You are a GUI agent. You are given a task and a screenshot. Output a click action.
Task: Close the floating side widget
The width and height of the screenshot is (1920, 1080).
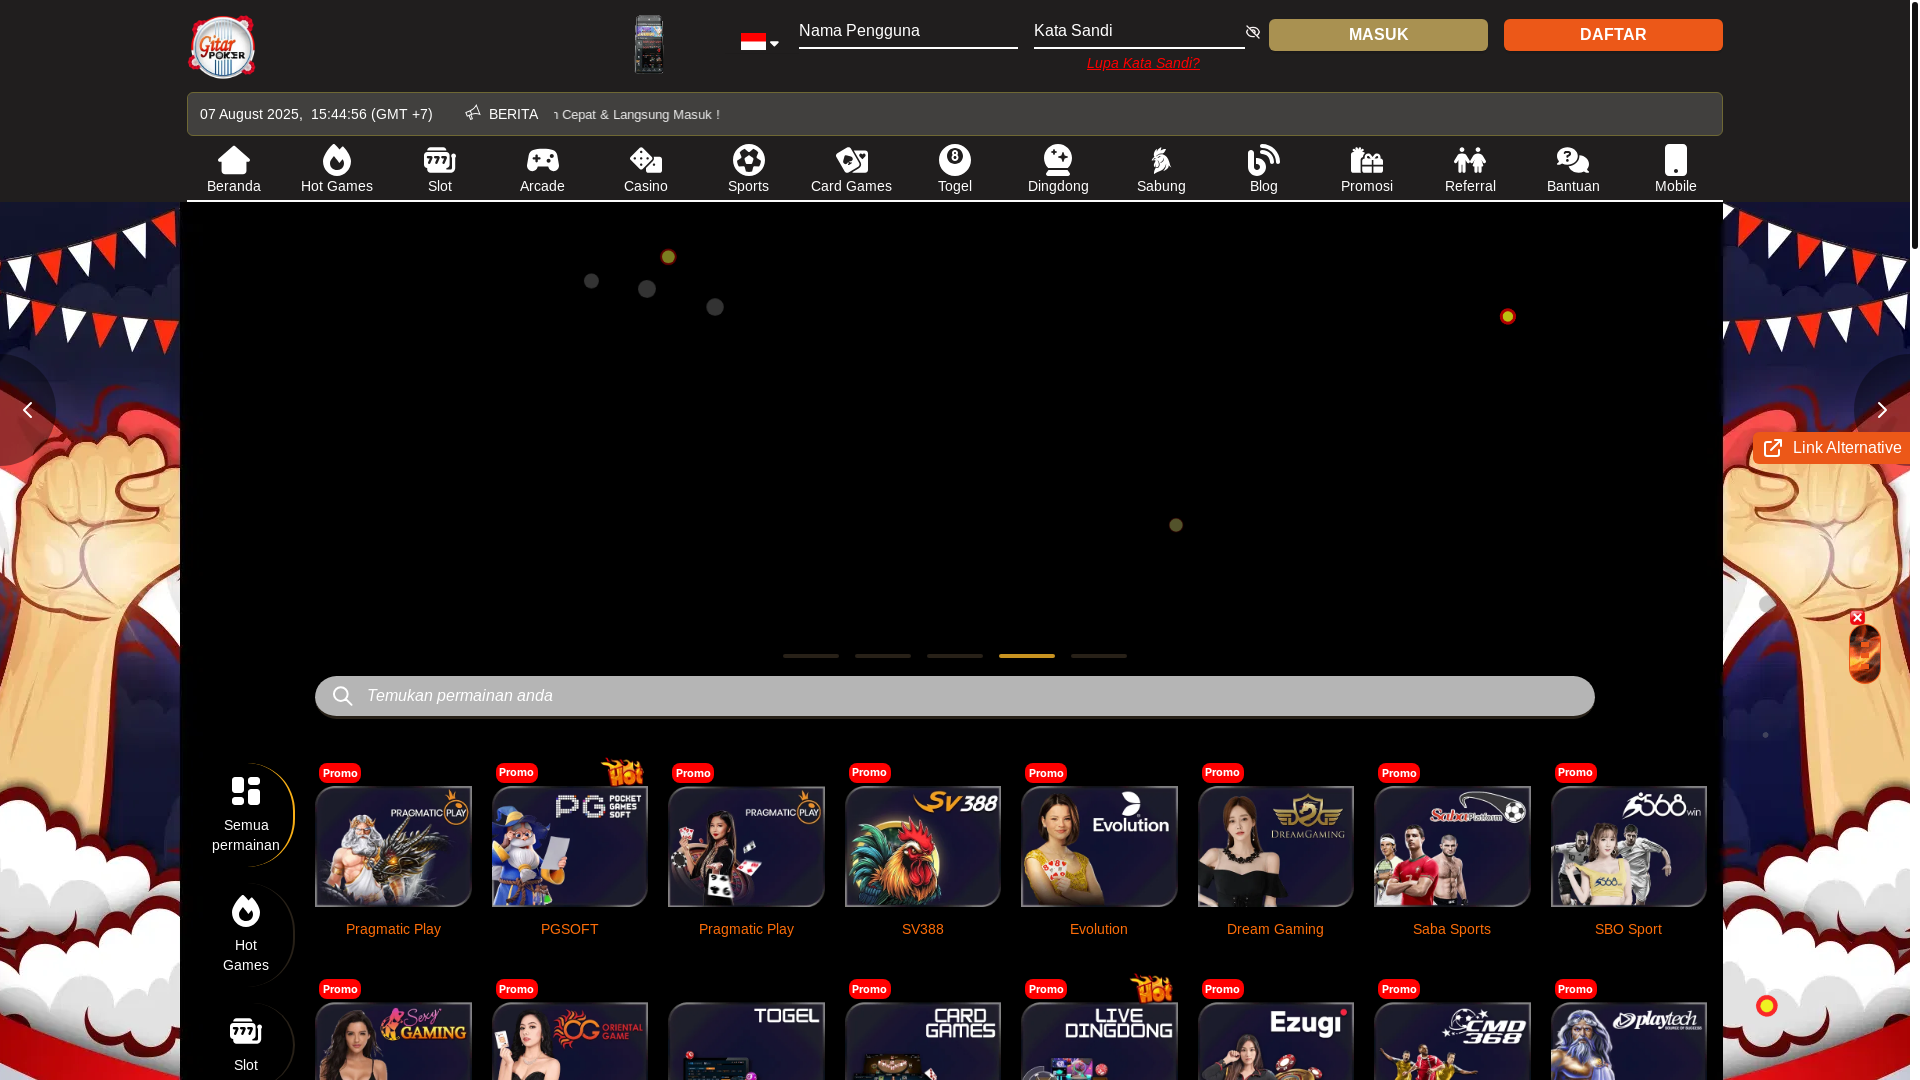pyautogui.click(x=1857, y=618)
